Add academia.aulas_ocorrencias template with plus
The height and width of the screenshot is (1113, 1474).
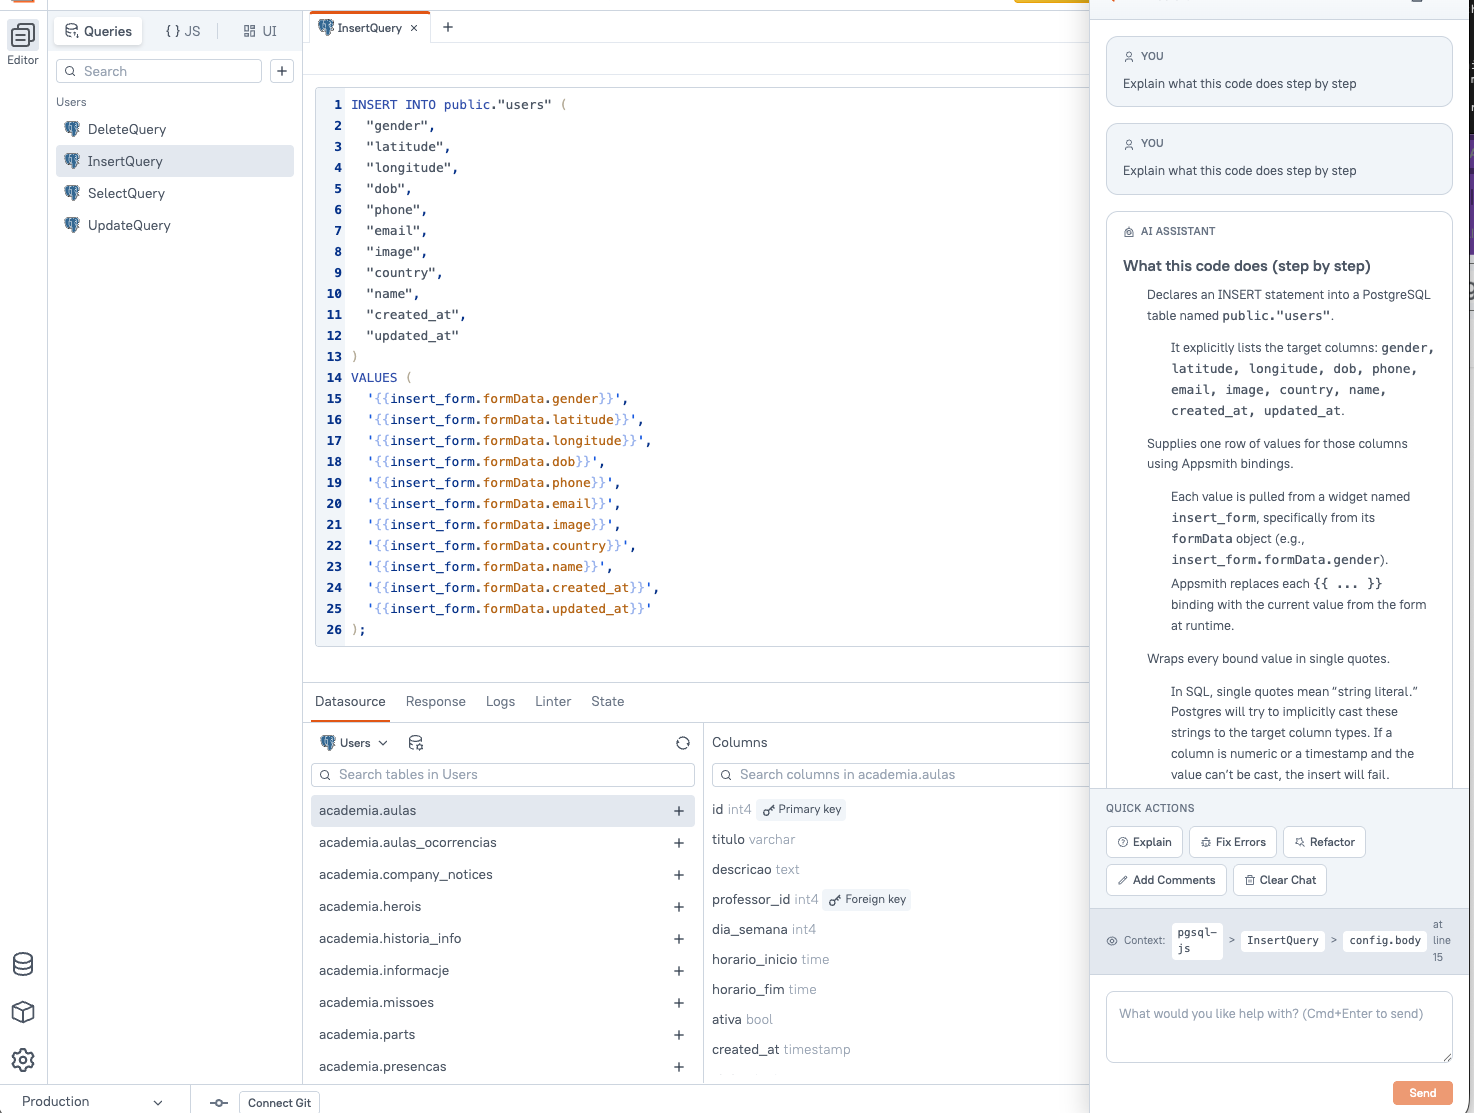pos(679,843)
